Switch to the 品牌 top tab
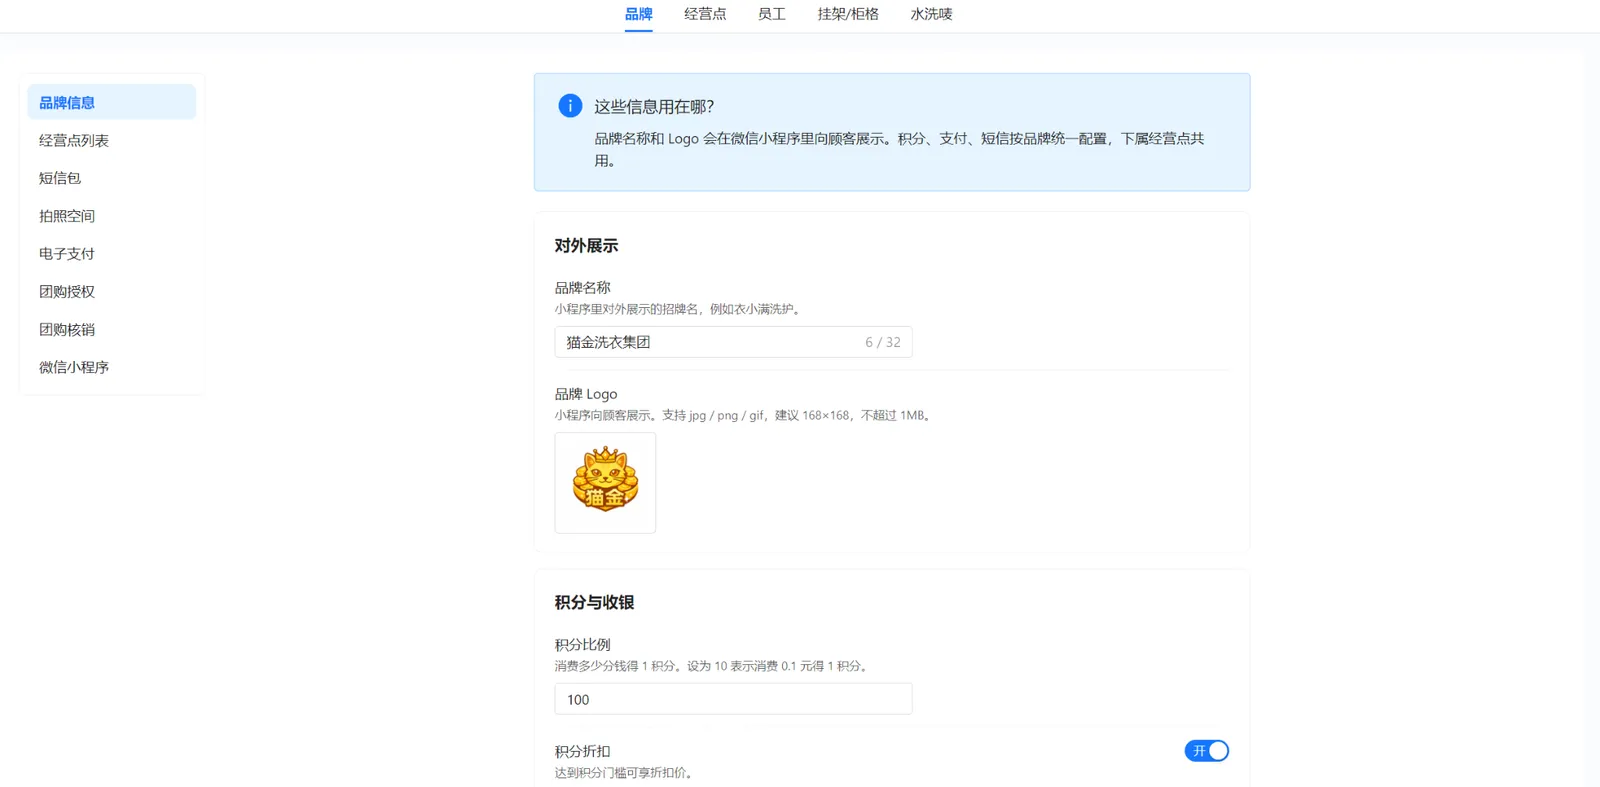 click(638, 14)
